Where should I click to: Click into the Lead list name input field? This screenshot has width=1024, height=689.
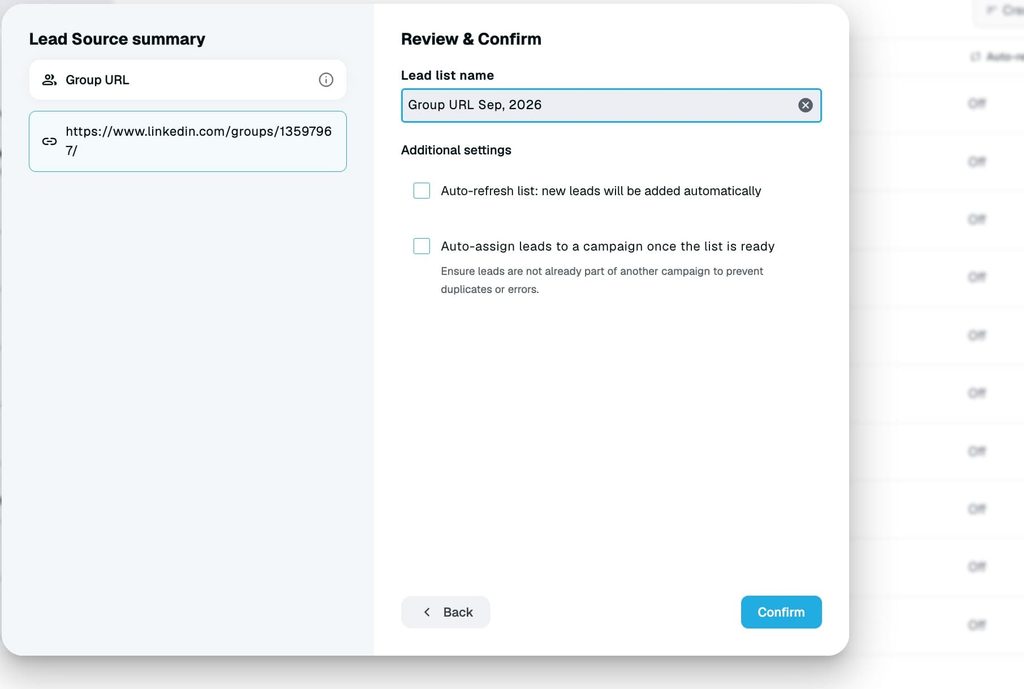[611, 105]
